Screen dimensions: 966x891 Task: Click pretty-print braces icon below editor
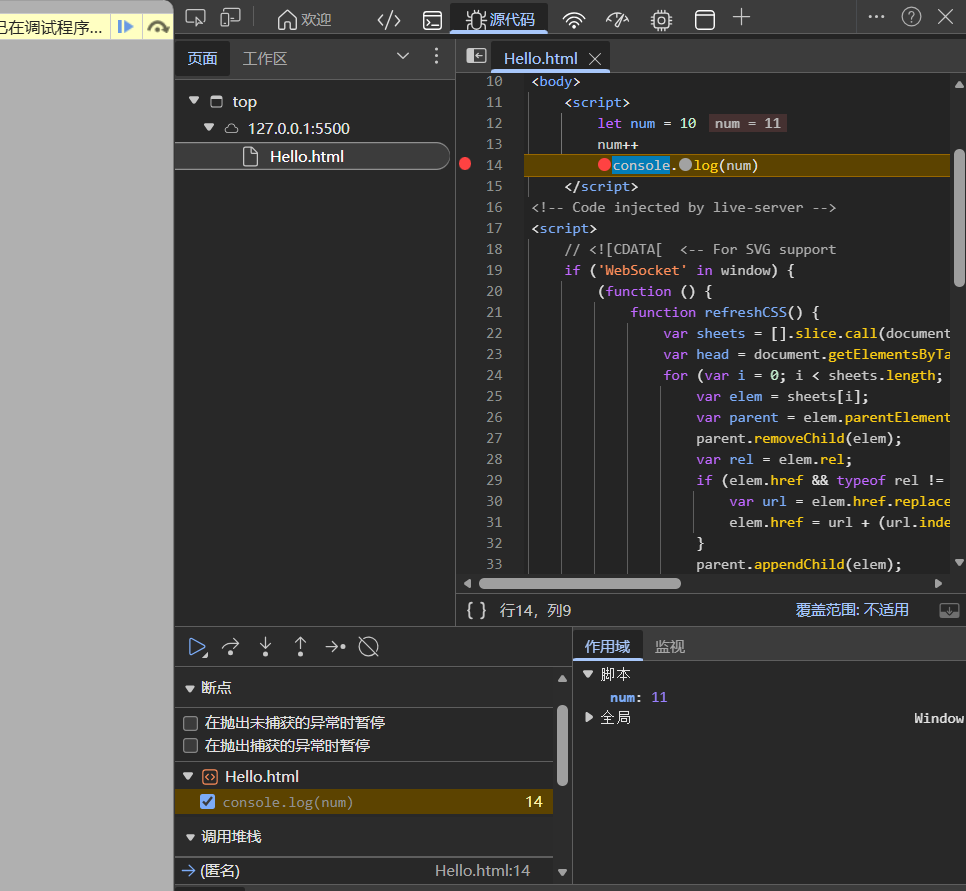click(x=477, y=610)
